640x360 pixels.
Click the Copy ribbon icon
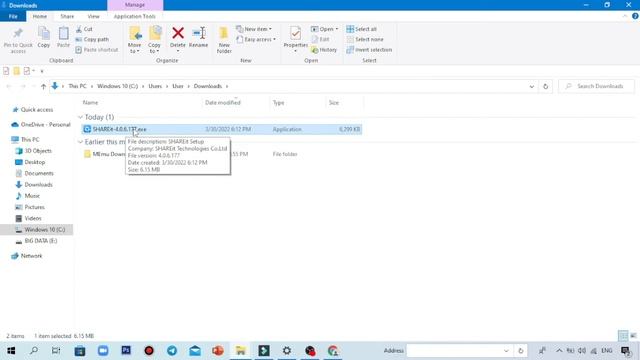44,33
